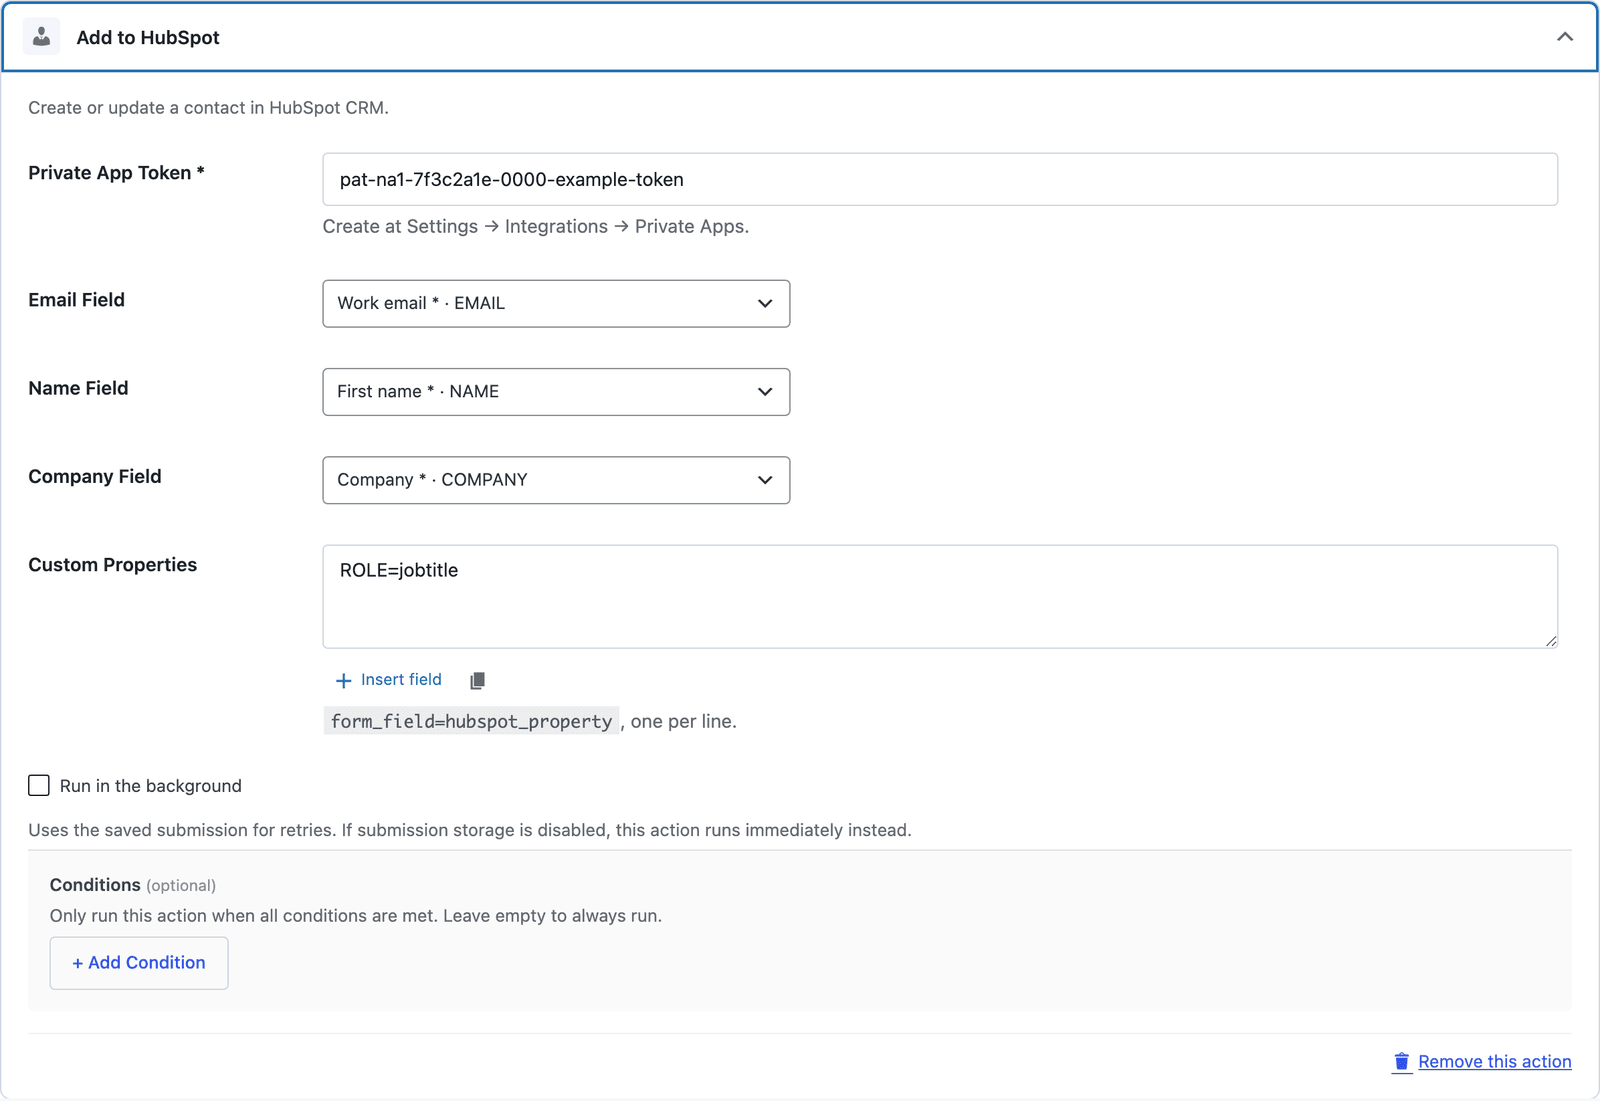Click into the Custom Properties textarea
The width and height of the screenshot is (1600, 1101).
(940, 597)
